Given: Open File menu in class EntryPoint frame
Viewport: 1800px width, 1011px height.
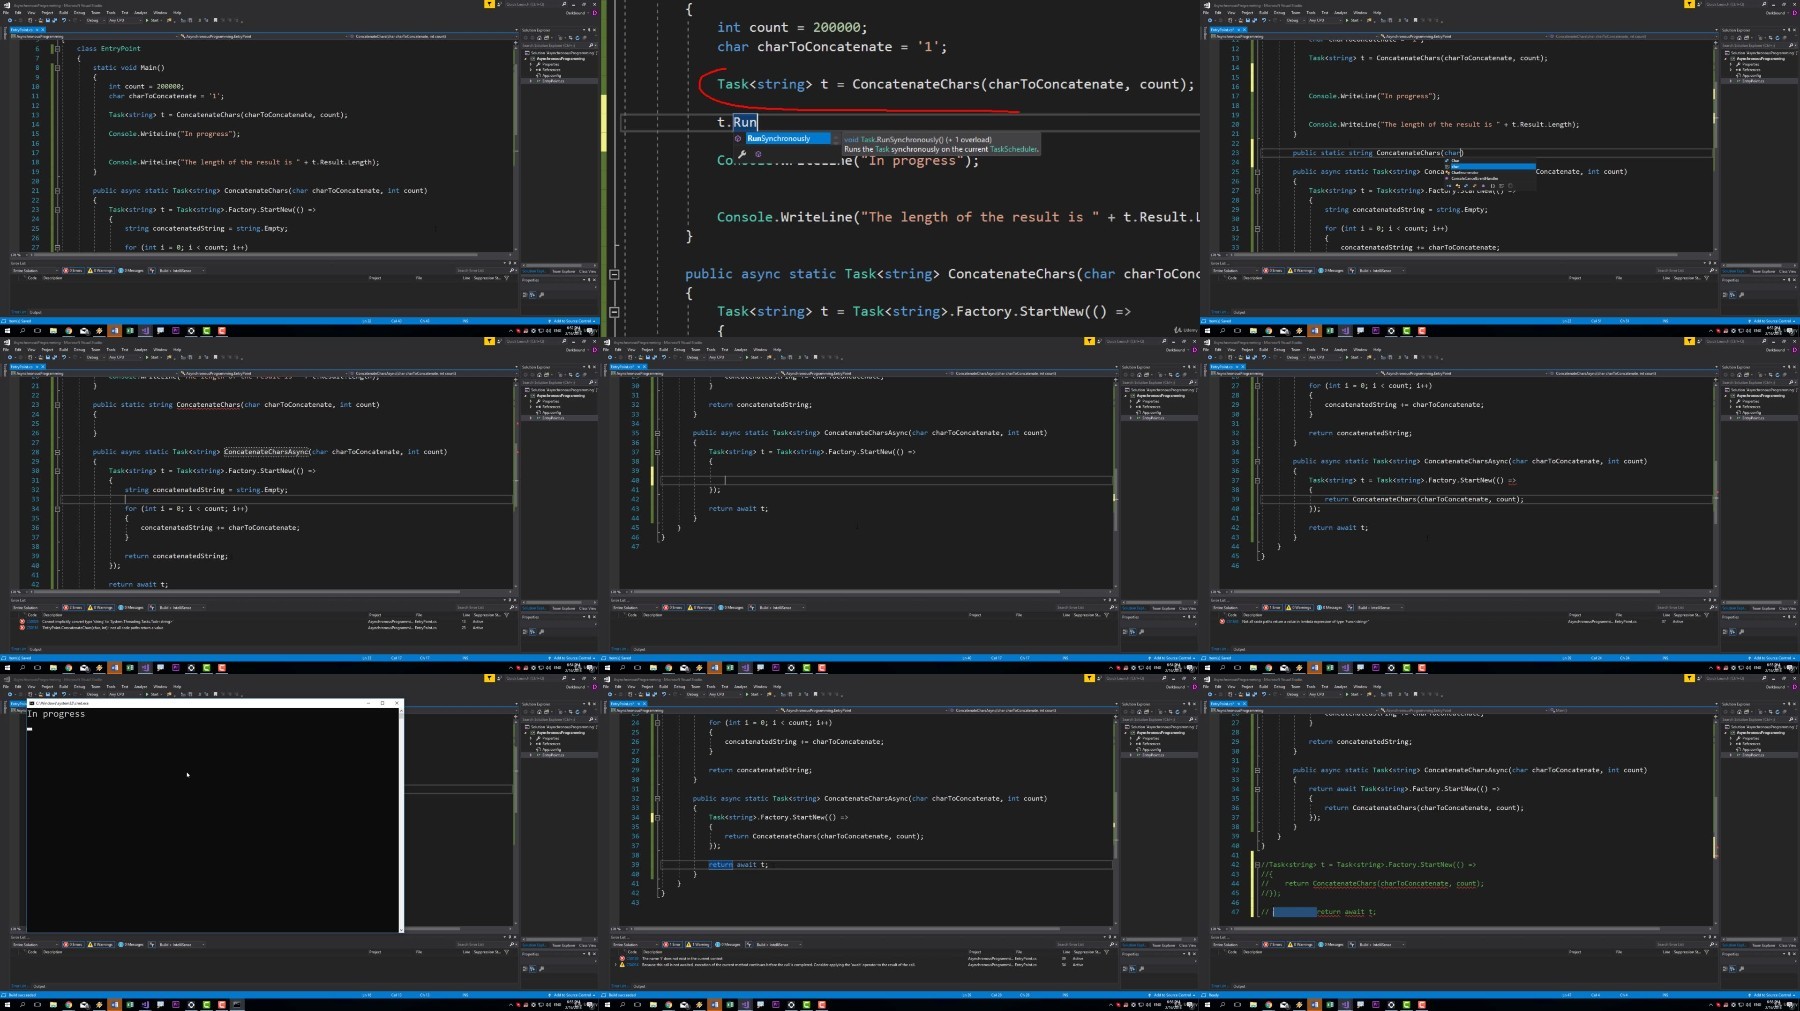Looking at the screenshot, I should (6, 13).
